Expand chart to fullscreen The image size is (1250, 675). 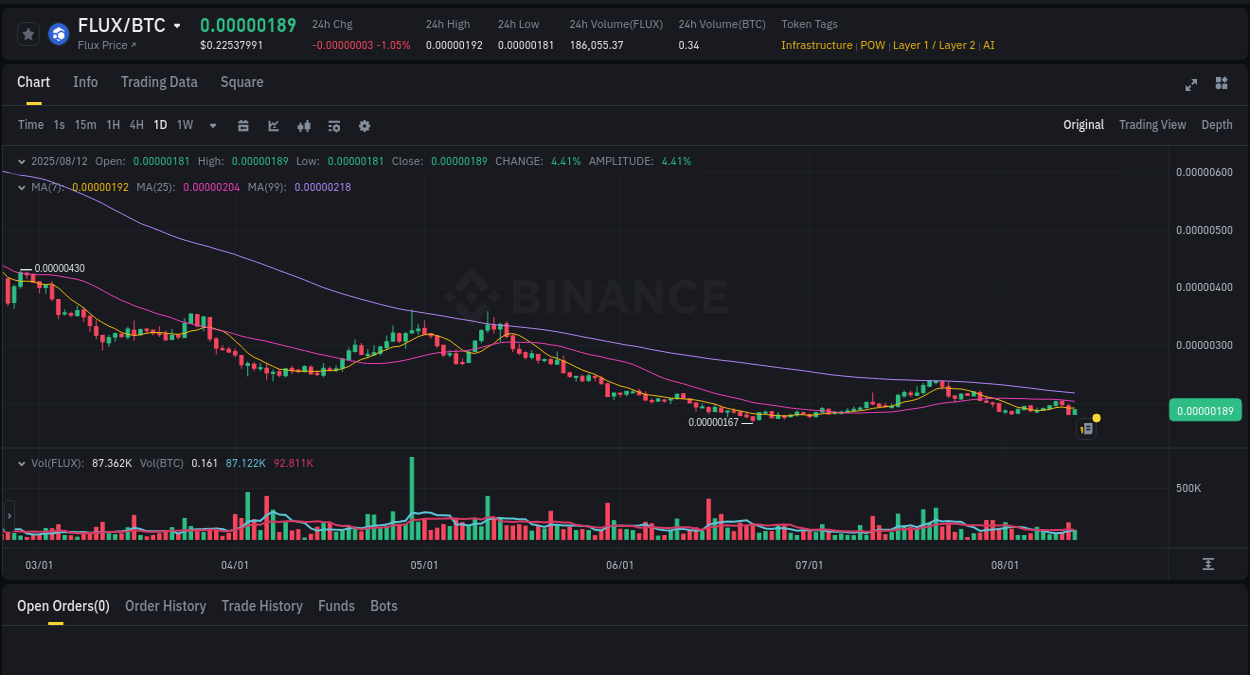click(1191, 84)
